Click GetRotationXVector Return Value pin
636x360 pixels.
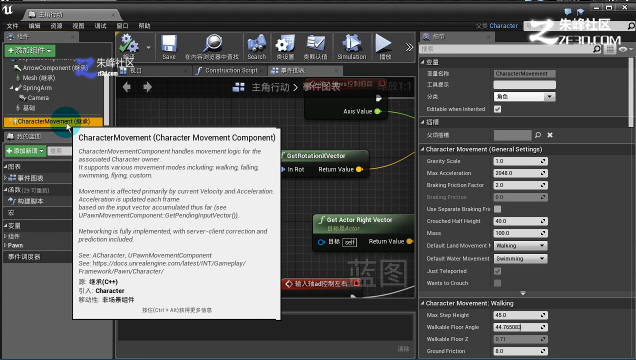click(359, 169)
